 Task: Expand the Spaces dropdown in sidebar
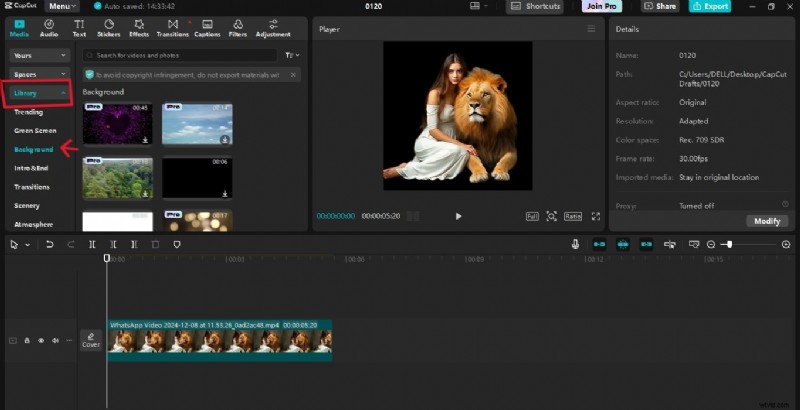(x=39, y=75)
